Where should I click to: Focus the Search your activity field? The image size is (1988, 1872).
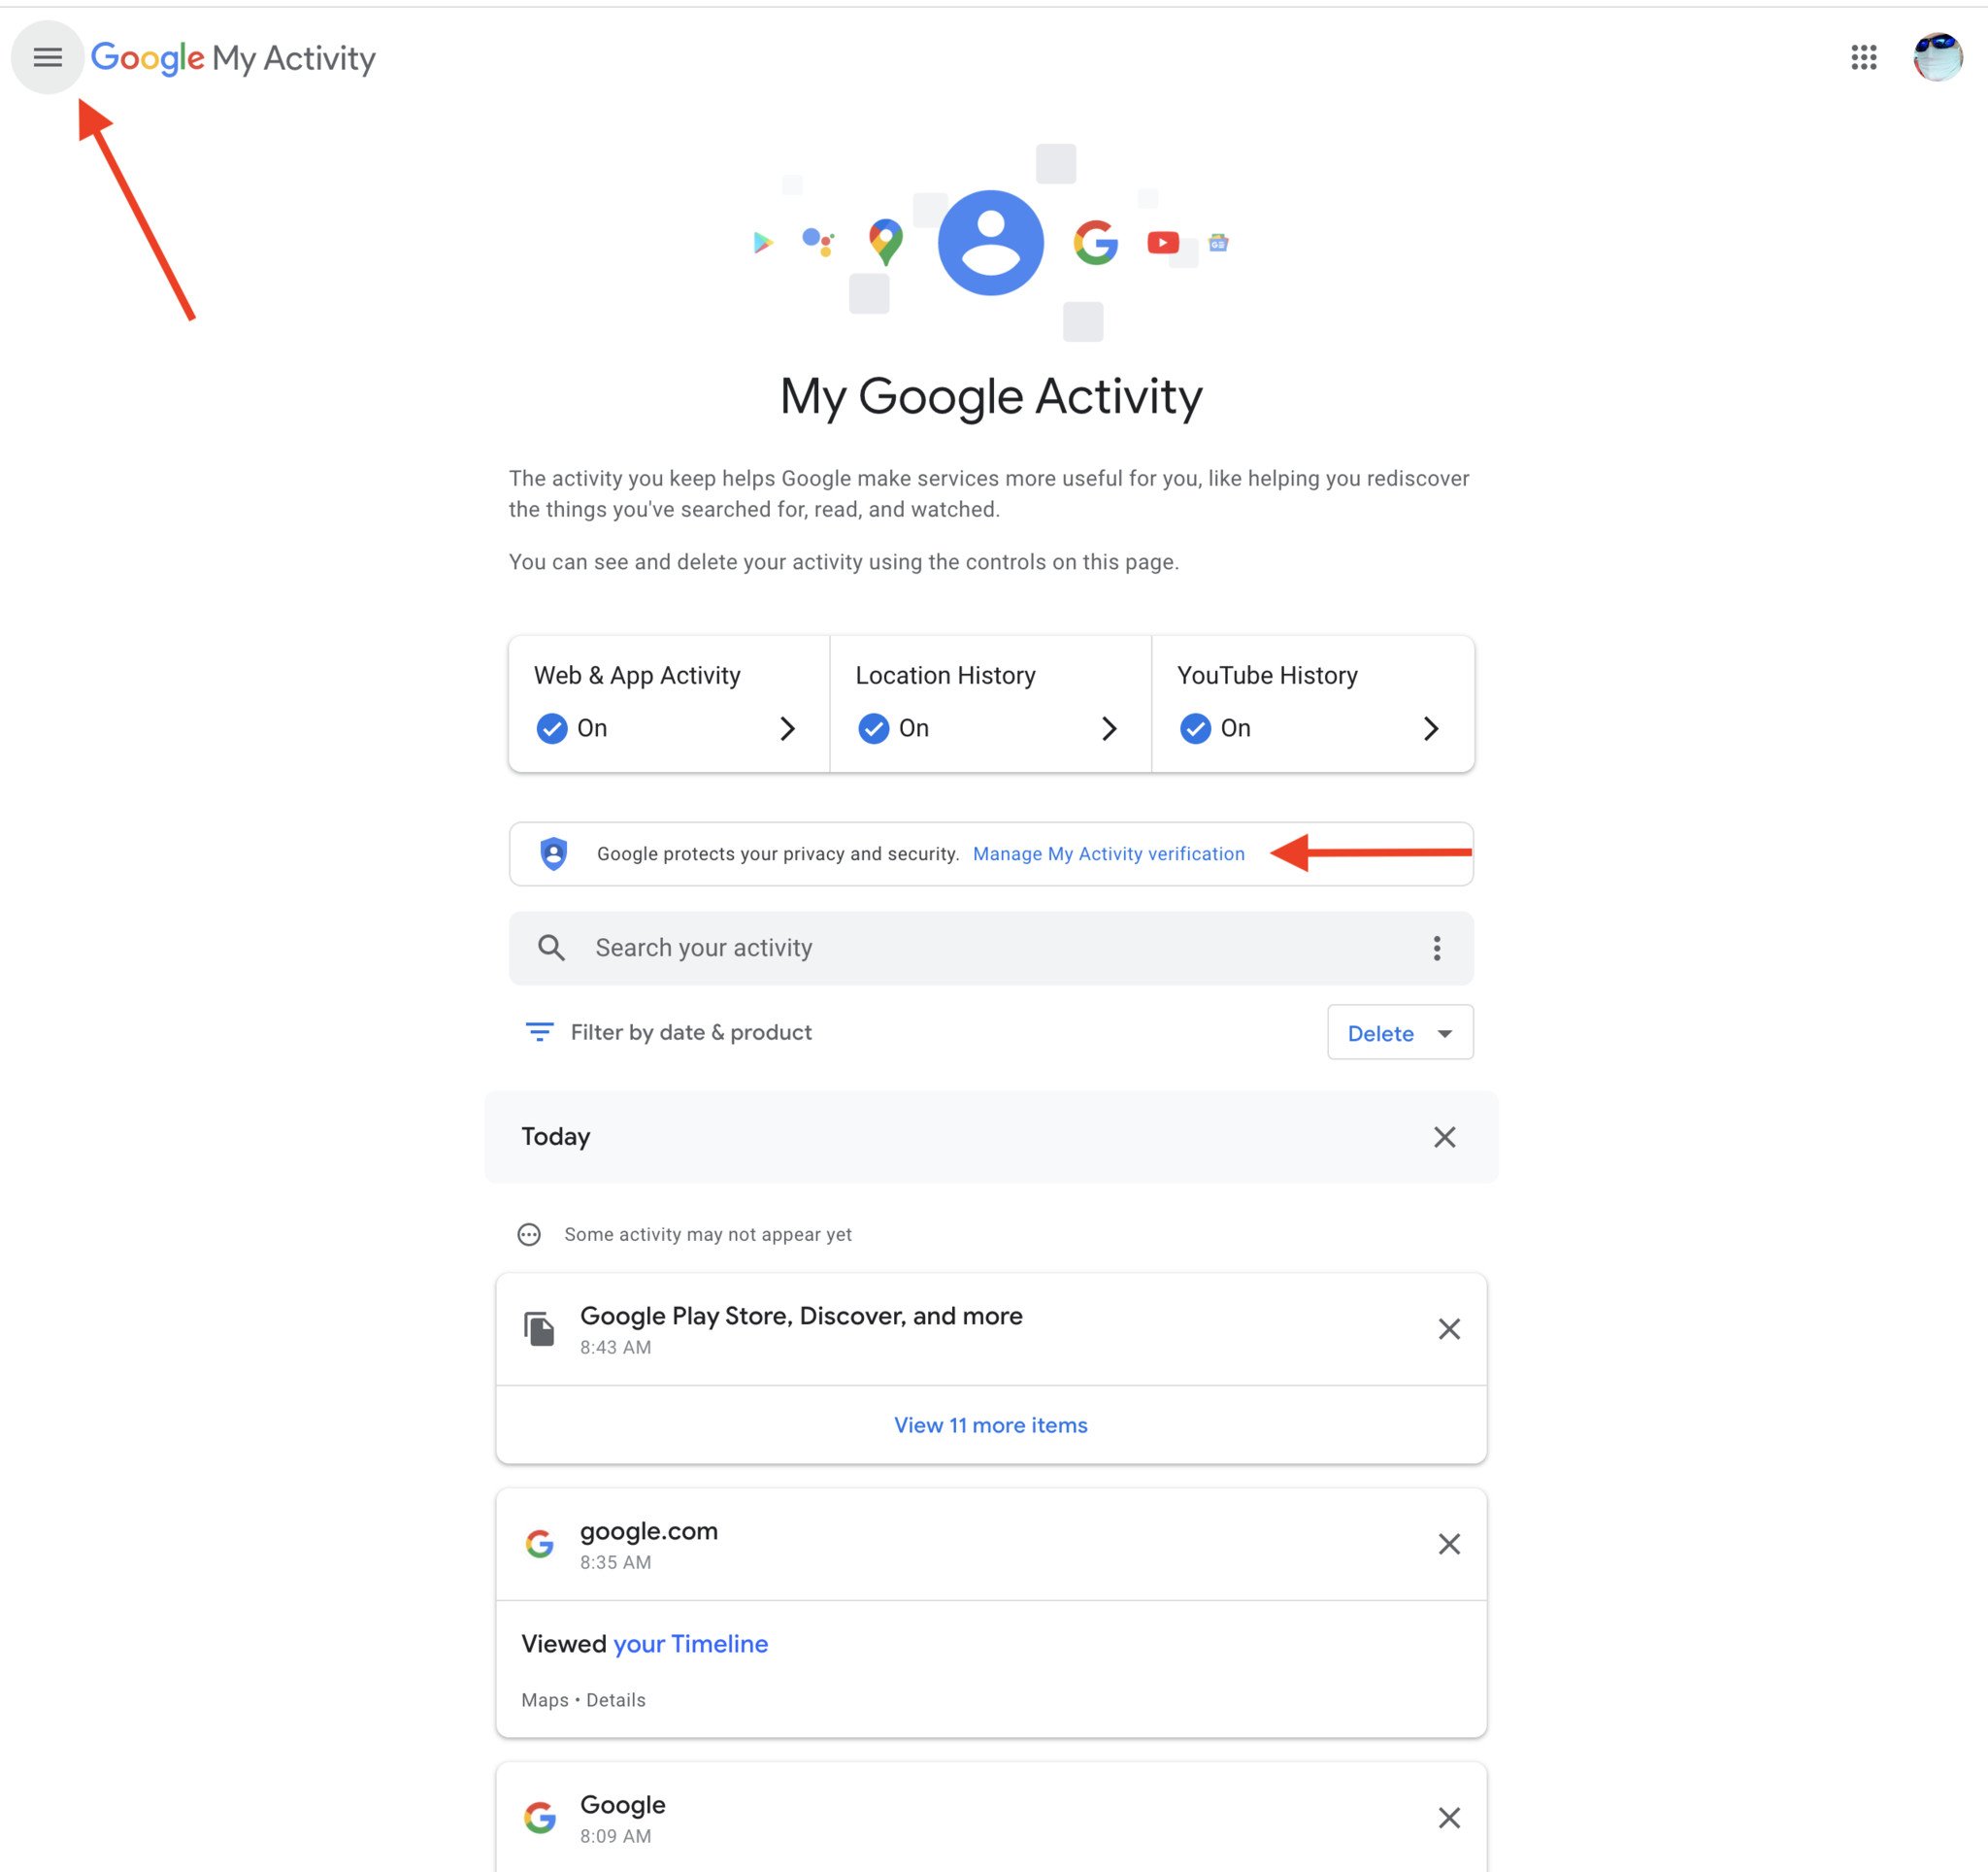pyautogui.click(x=990, y=947)
